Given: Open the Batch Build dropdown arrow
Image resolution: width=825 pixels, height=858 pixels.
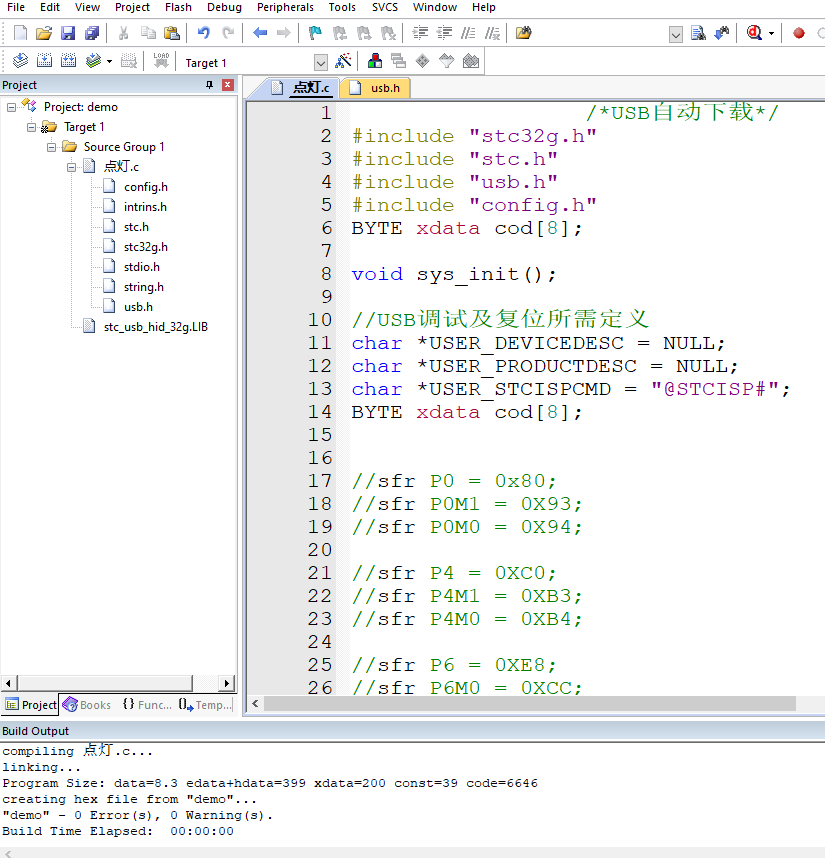Looking at the screenshot, I should pyautogui.click(x=109, y=61).
